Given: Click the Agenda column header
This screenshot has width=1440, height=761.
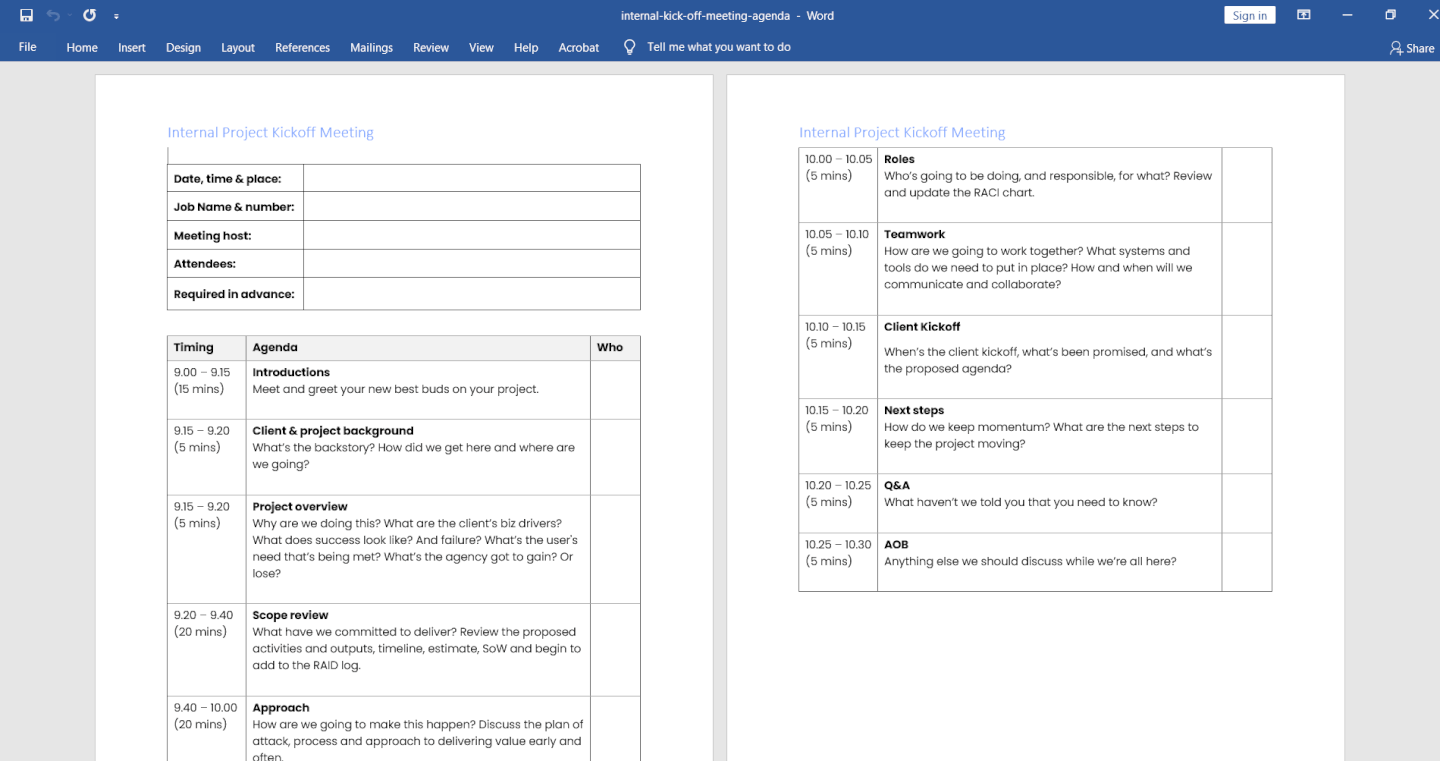Looking at the screenshot, I should pyautogui.click(x=275, y=348).
